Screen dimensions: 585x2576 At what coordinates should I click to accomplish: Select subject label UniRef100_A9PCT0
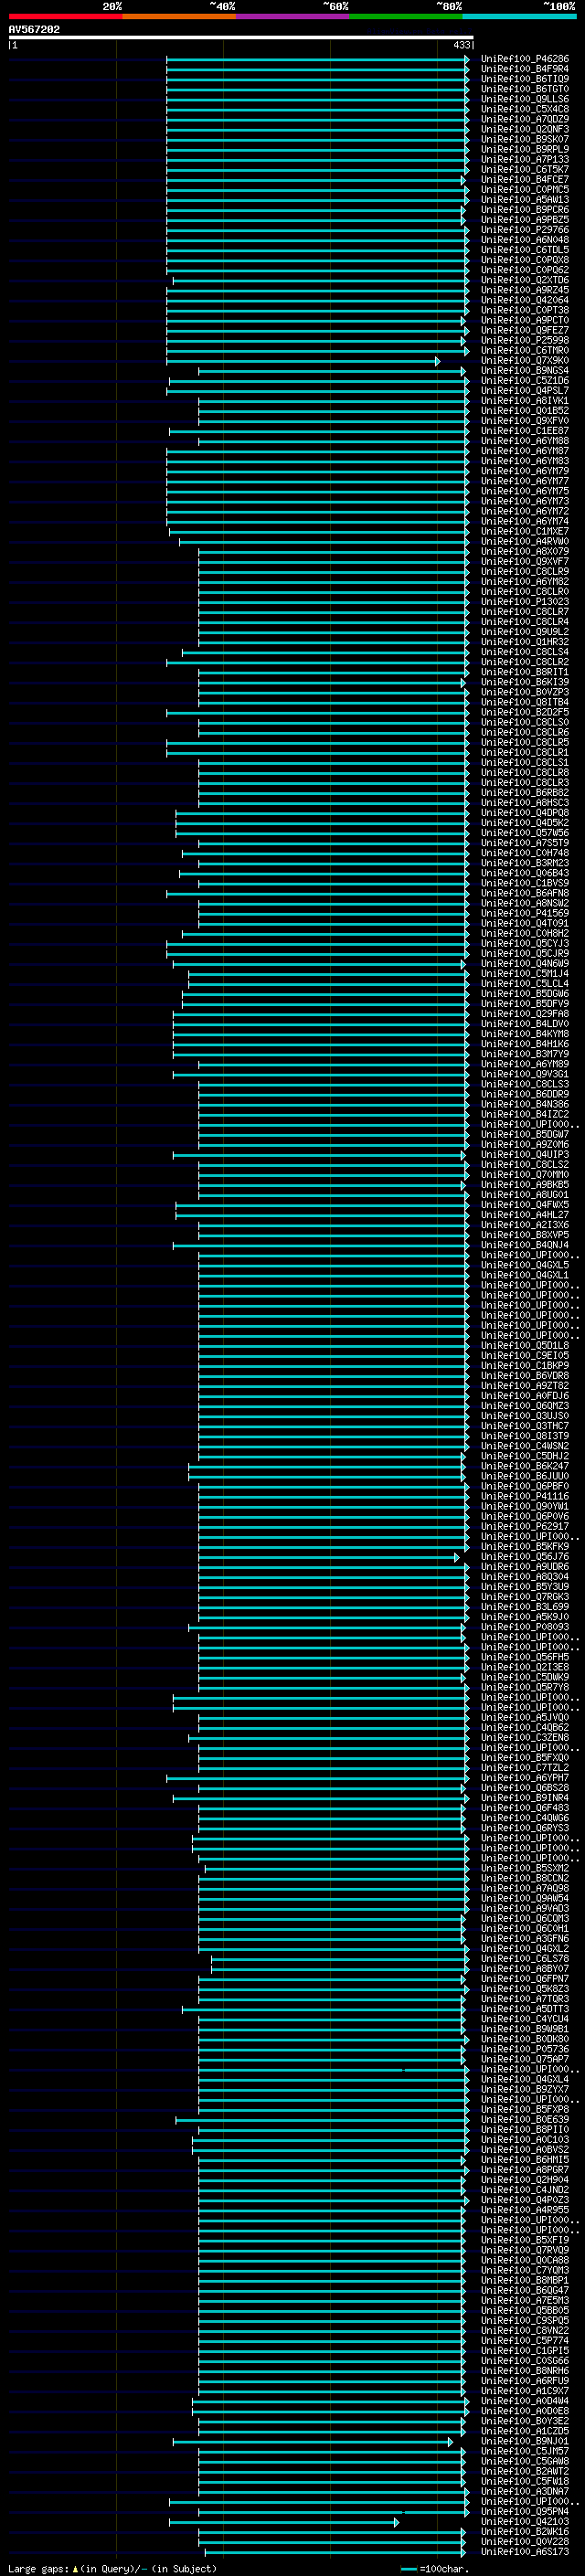tap(524, 320)
